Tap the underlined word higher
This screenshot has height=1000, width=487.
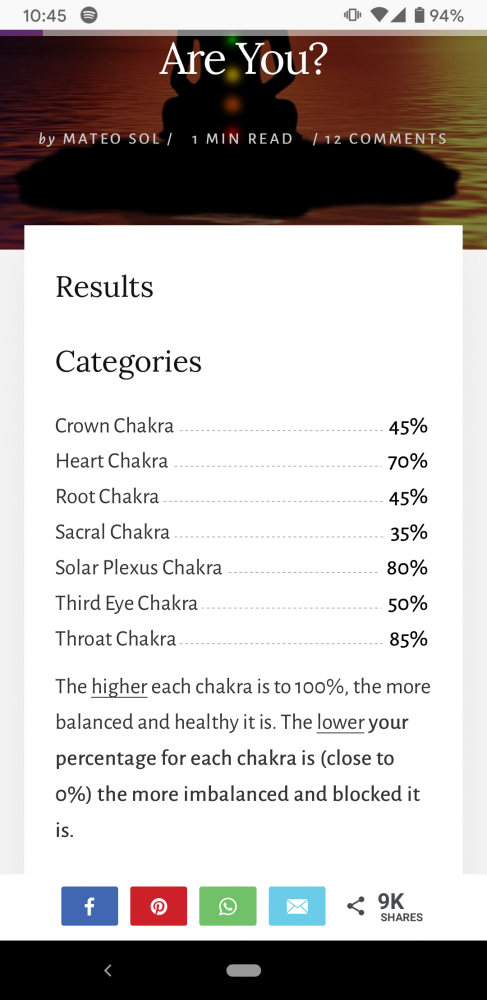click(119, 687)
